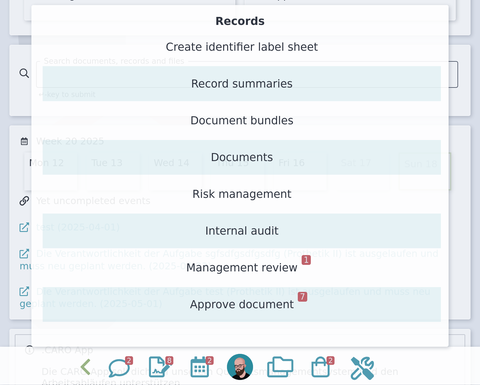The height and width of the screenshot is (385, 480).
Task: Select Document bundles entry
Action: [242, 120]
